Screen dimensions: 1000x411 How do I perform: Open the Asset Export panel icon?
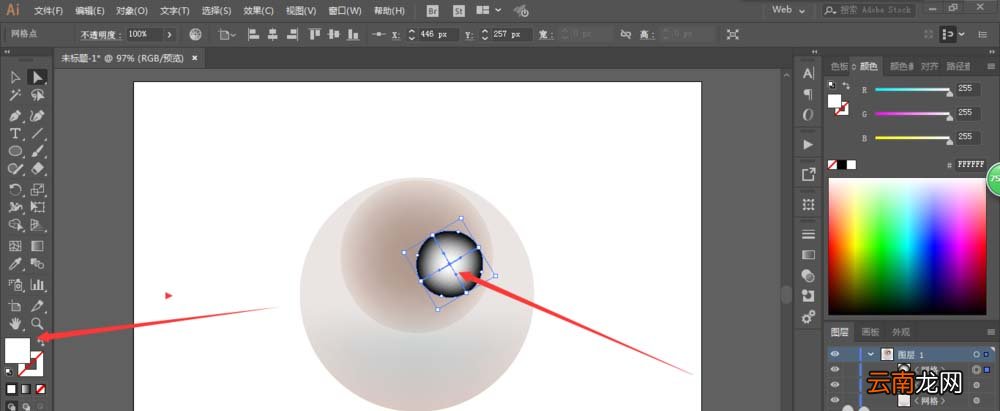coord(808,174)
